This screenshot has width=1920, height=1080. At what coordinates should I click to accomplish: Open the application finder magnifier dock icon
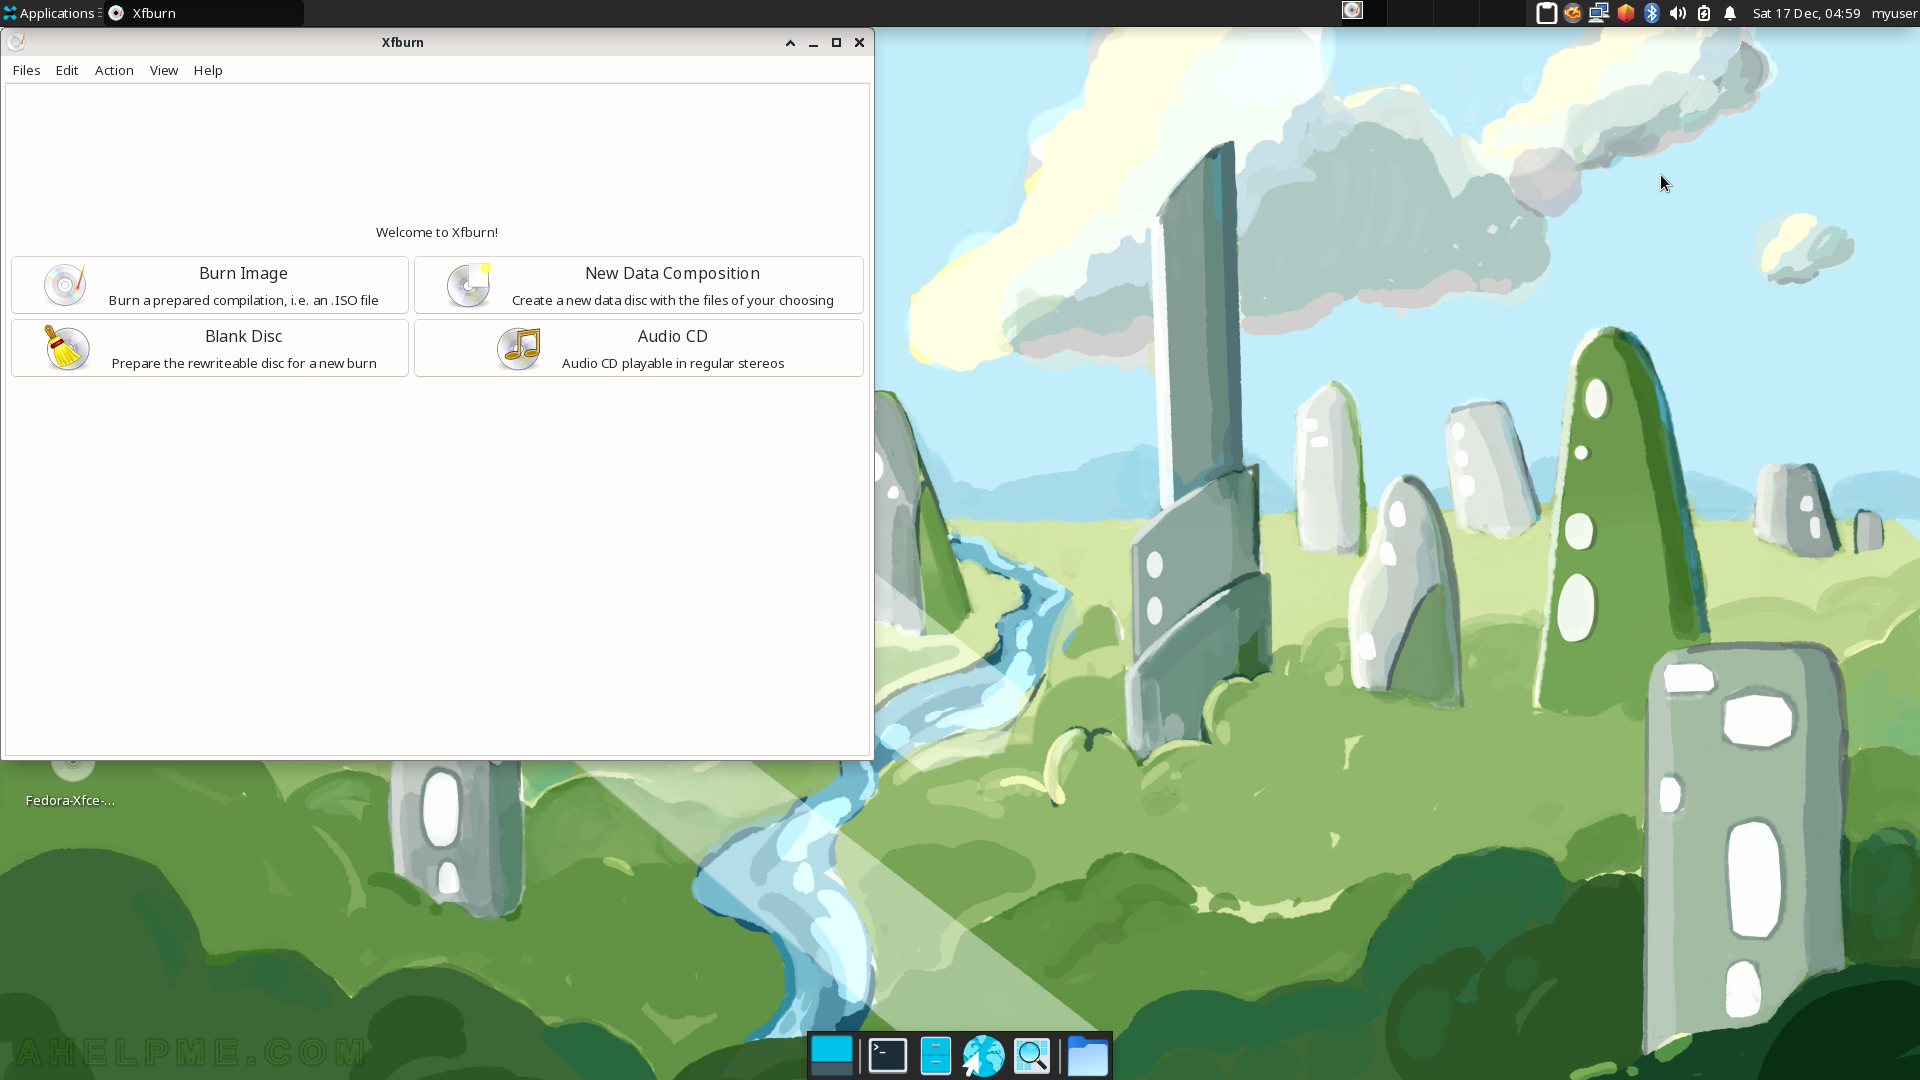point(1032,1056)
